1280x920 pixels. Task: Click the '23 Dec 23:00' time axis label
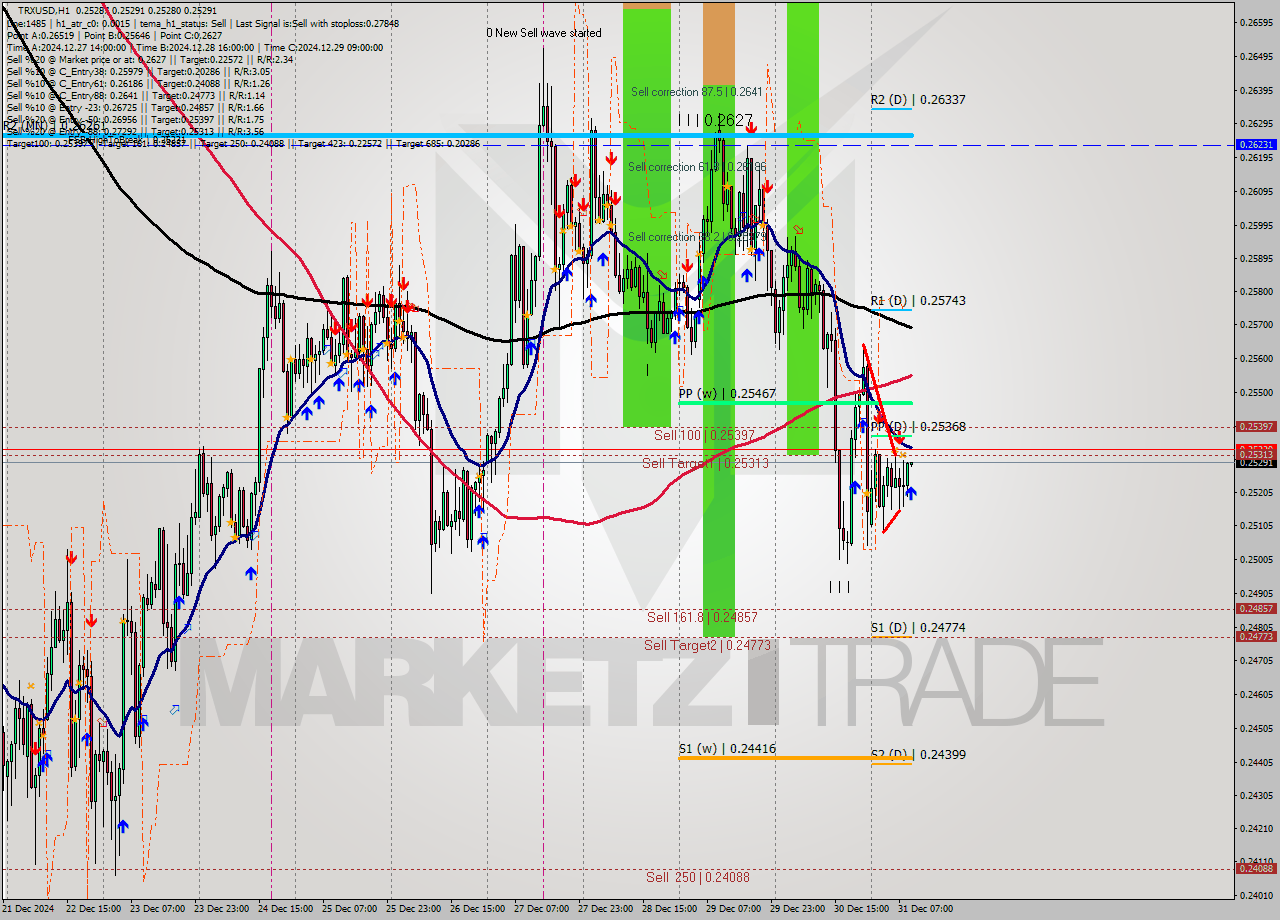(221, 909)
